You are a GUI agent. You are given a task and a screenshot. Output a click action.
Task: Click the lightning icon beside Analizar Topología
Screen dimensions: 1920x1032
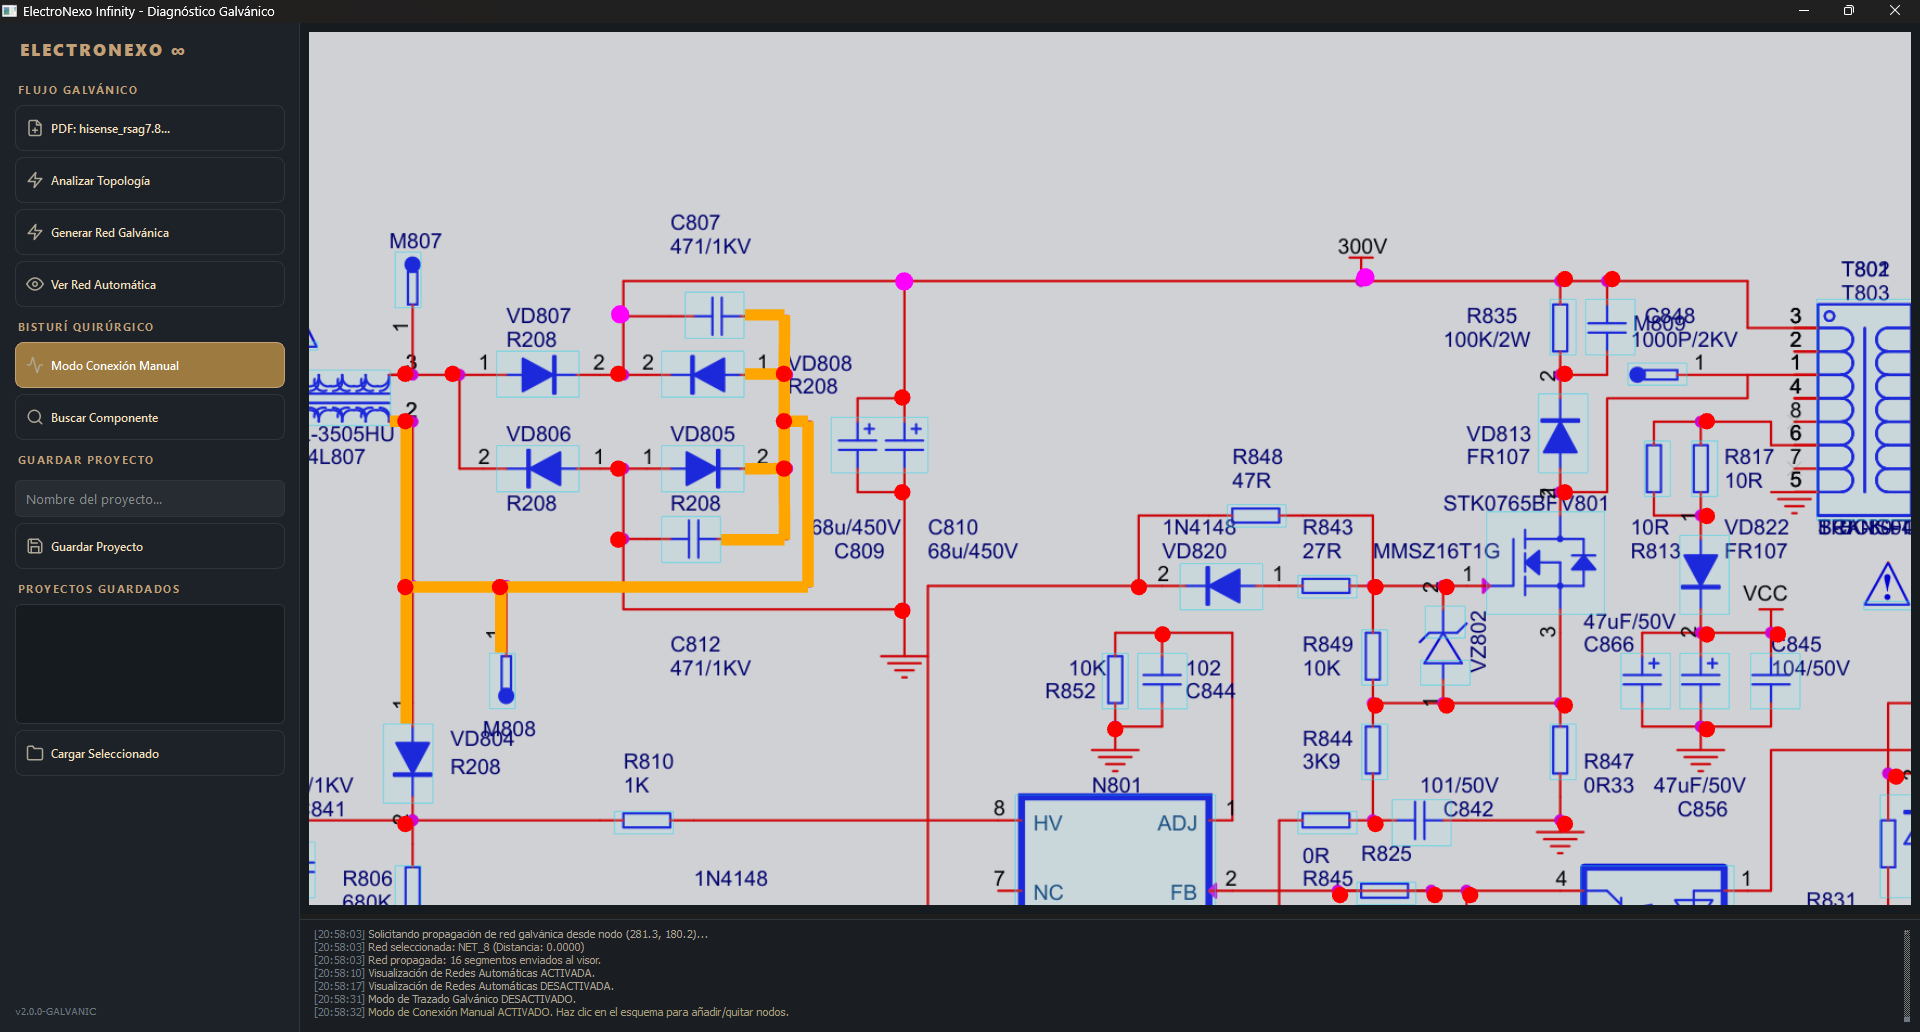pyautogui.click(x=35, y=180)
